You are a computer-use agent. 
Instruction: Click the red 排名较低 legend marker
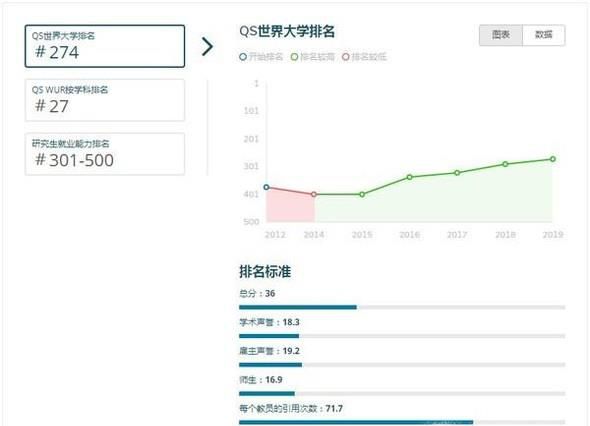[345, 57]
